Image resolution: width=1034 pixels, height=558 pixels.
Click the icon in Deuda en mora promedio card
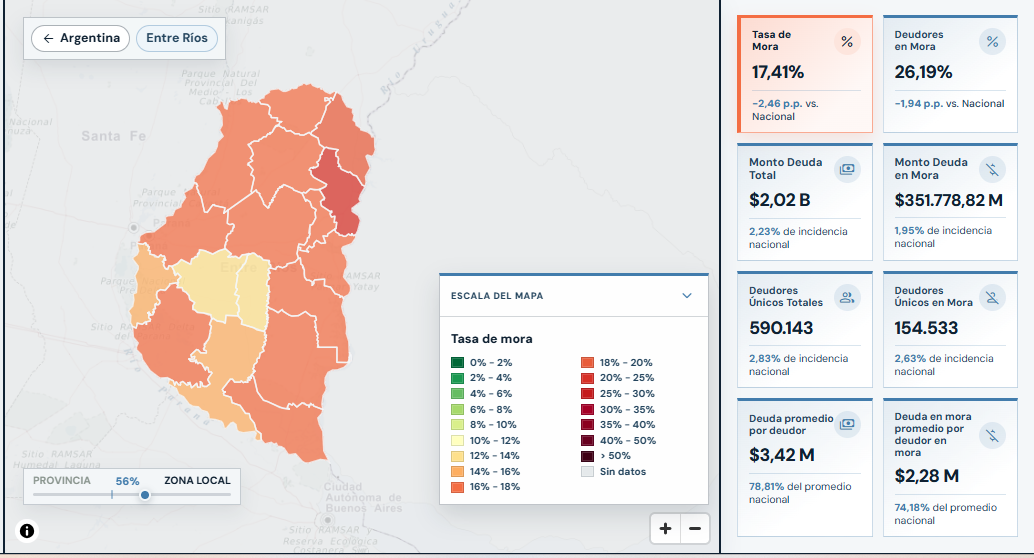pos(992,435)
